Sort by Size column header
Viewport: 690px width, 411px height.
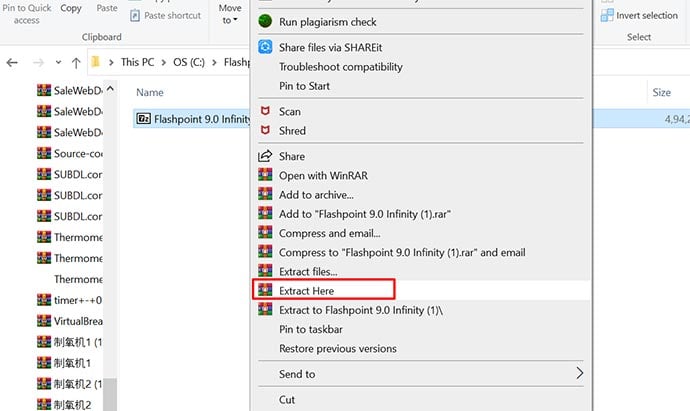pyautogui.click(x=661, y=92)
